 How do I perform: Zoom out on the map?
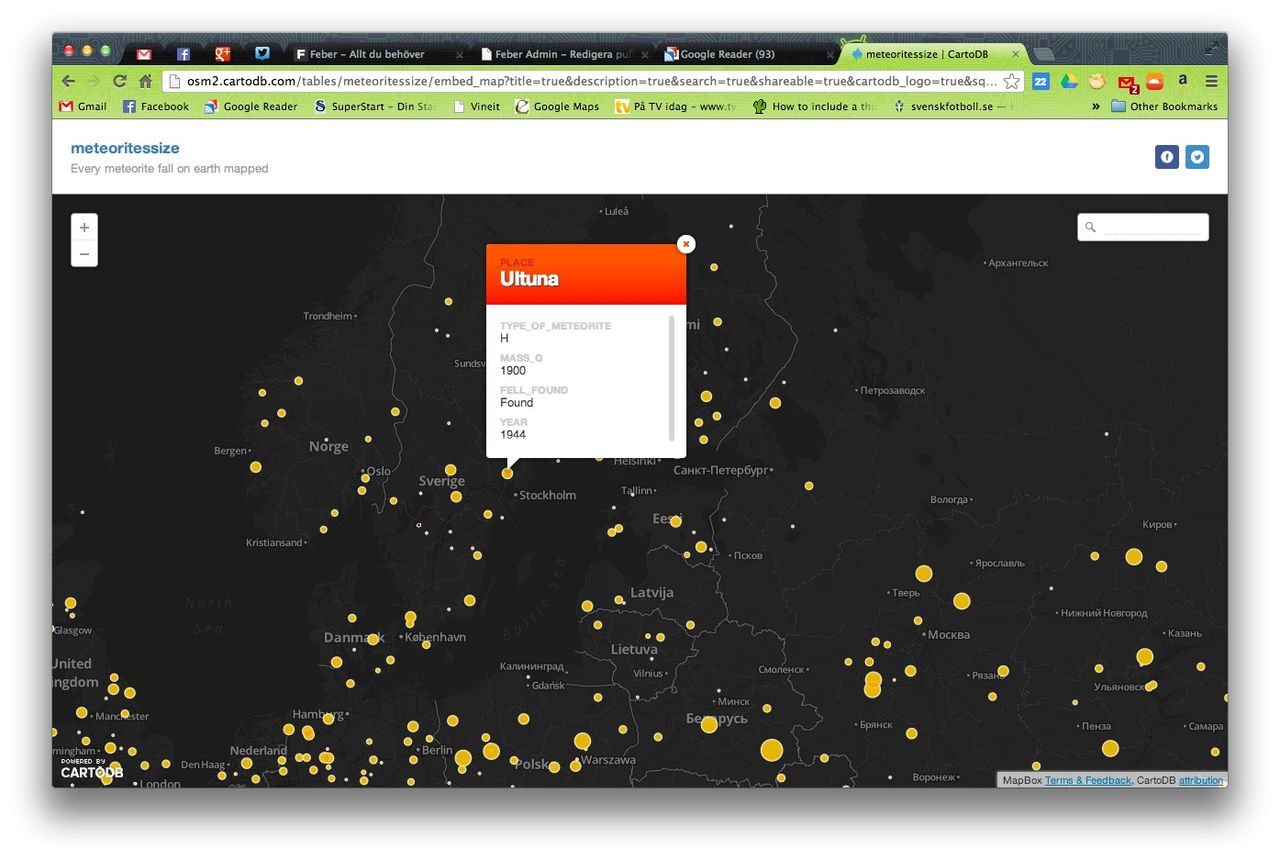[x=84, y=254]
